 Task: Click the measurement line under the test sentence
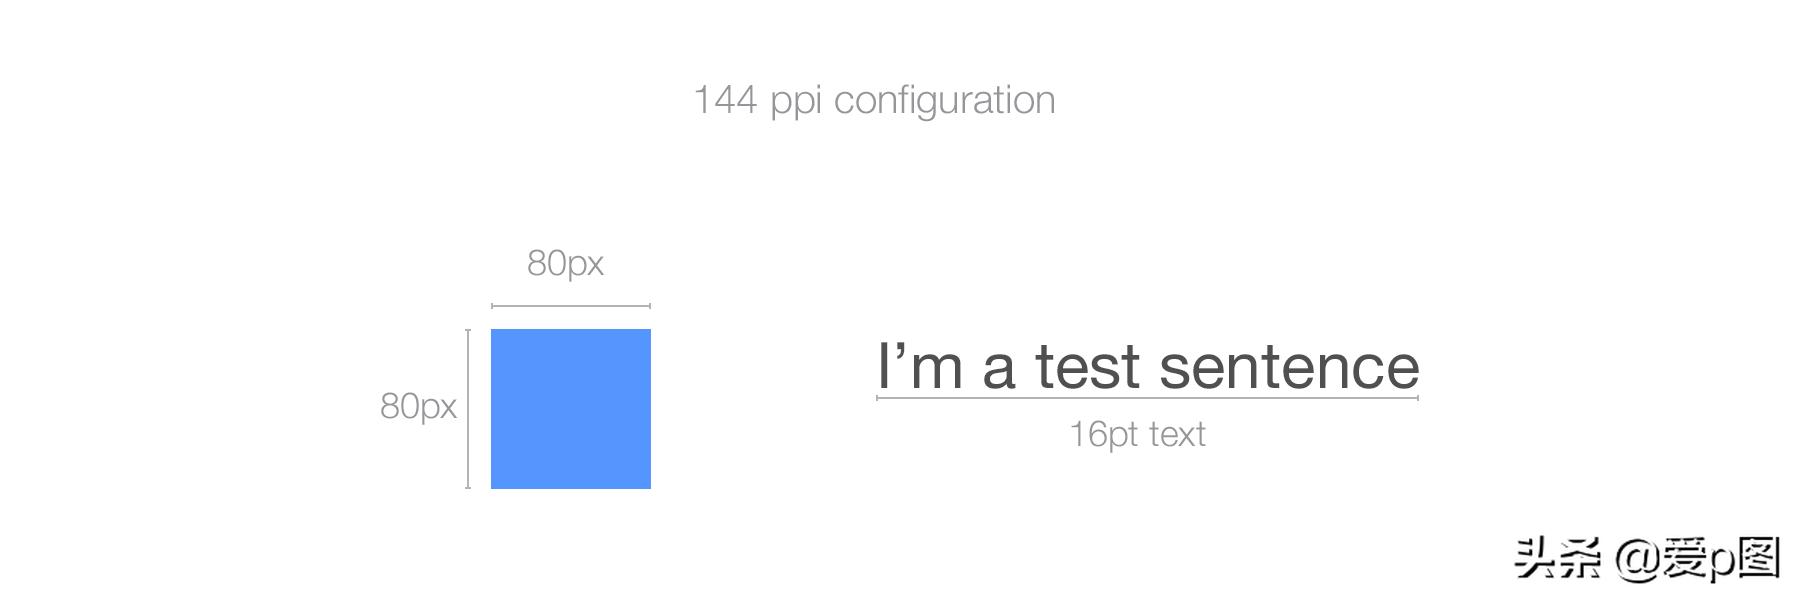[1147, 398]
